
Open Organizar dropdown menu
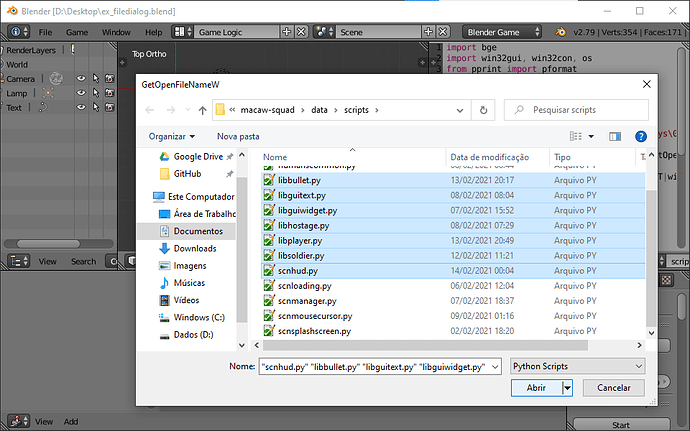click(172, 136)
